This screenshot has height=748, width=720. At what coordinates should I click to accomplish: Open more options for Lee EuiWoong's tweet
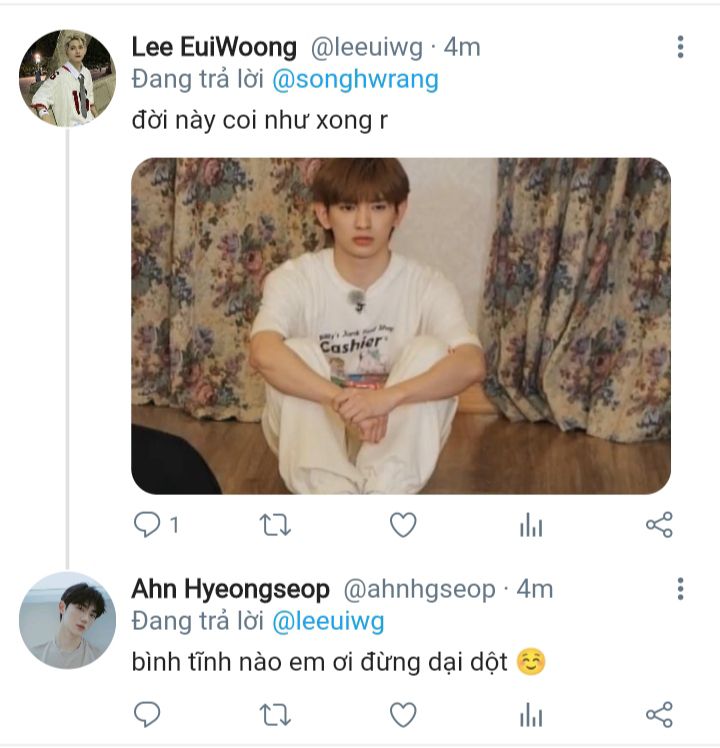tap(680, 47)
